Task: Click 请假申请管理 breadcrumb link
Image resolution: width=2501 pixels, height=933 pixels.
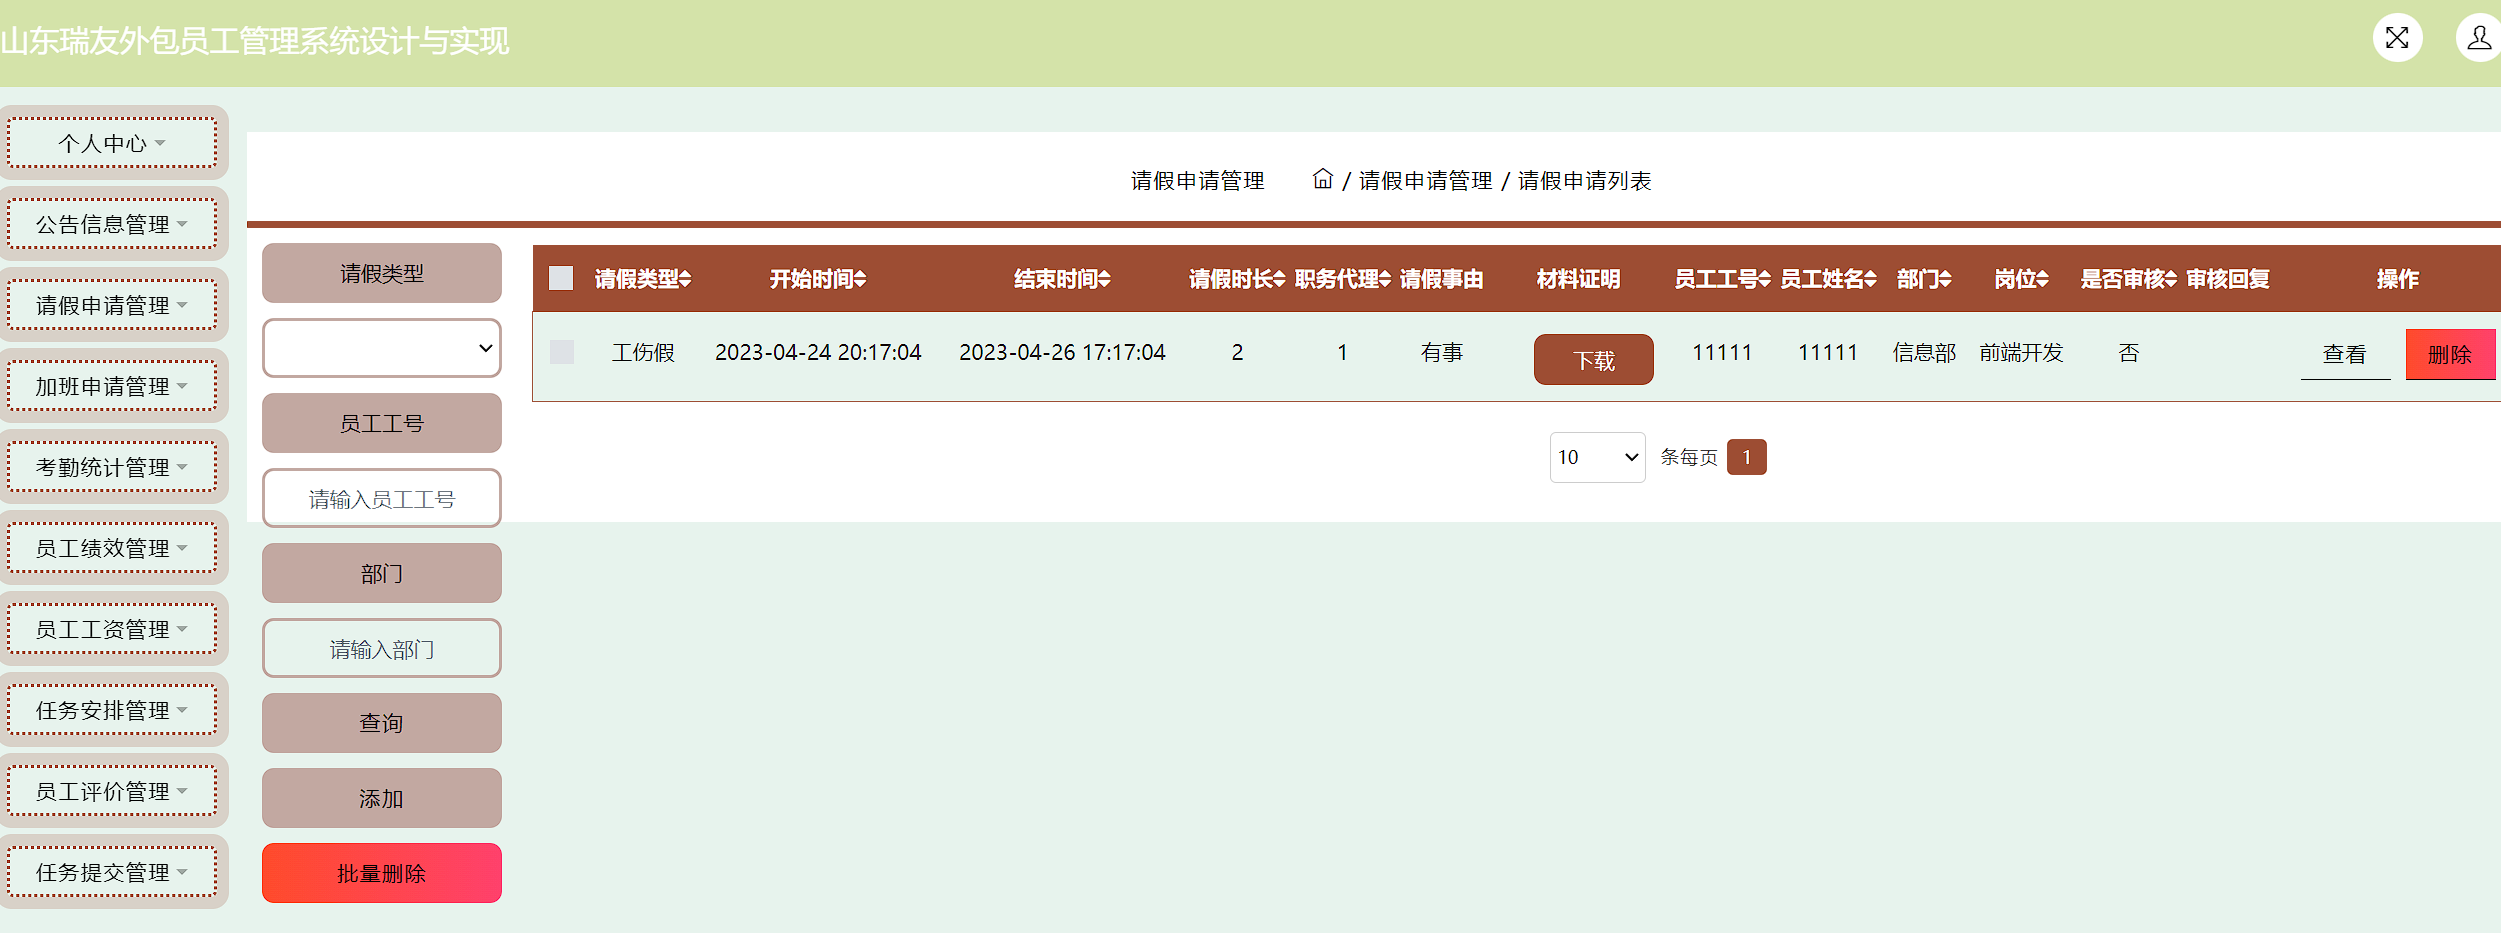Action: click(x=1425, y=180)
